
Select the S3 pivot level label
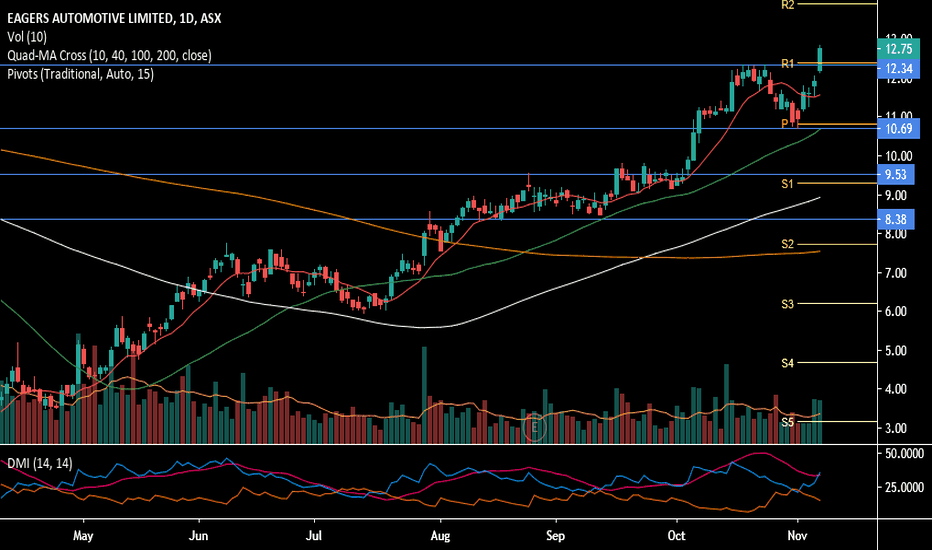788,304
